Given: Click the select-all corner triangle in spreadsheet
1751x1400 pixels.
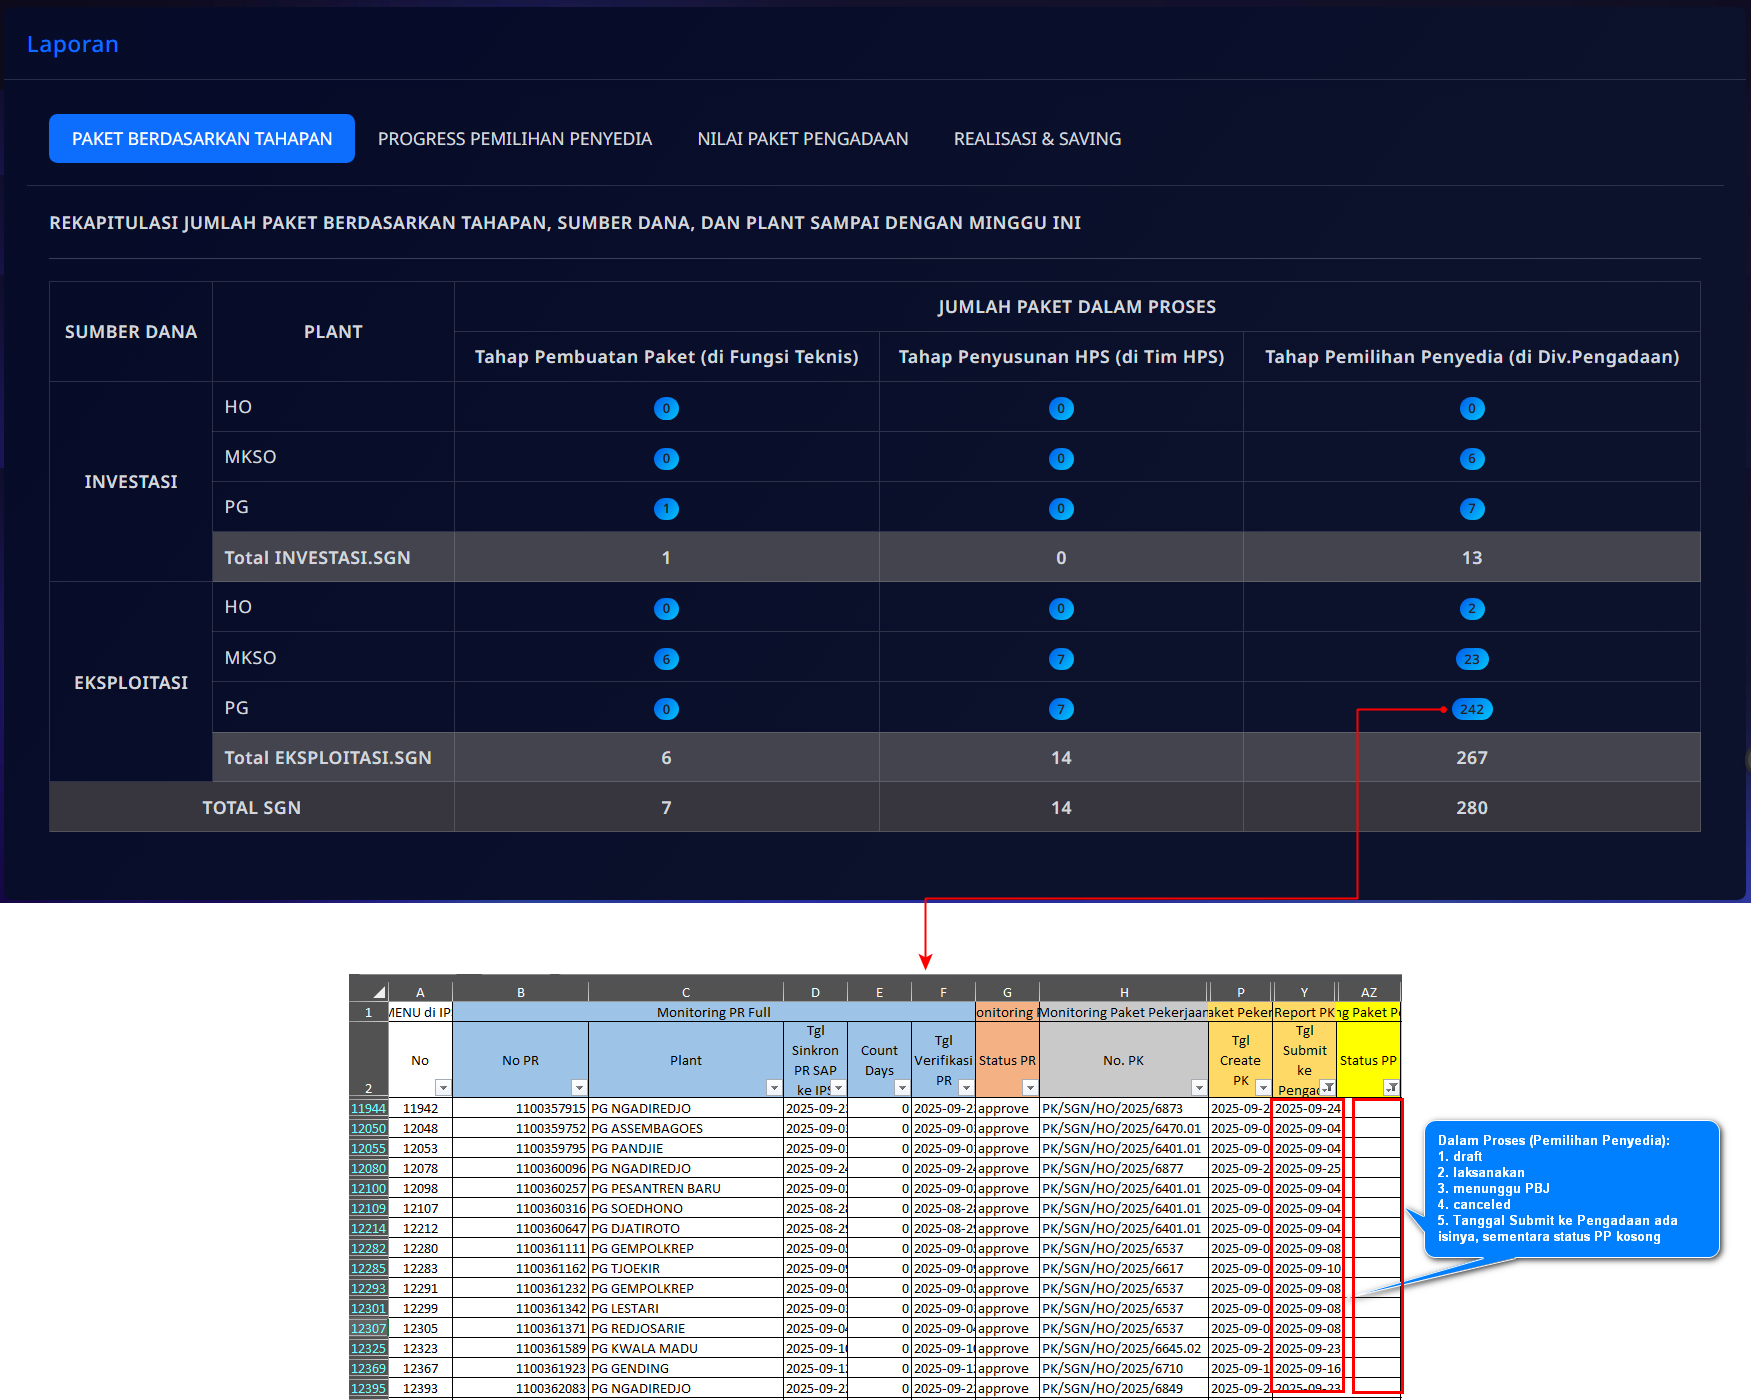Looking at the screenshot, I should point(379,992).
